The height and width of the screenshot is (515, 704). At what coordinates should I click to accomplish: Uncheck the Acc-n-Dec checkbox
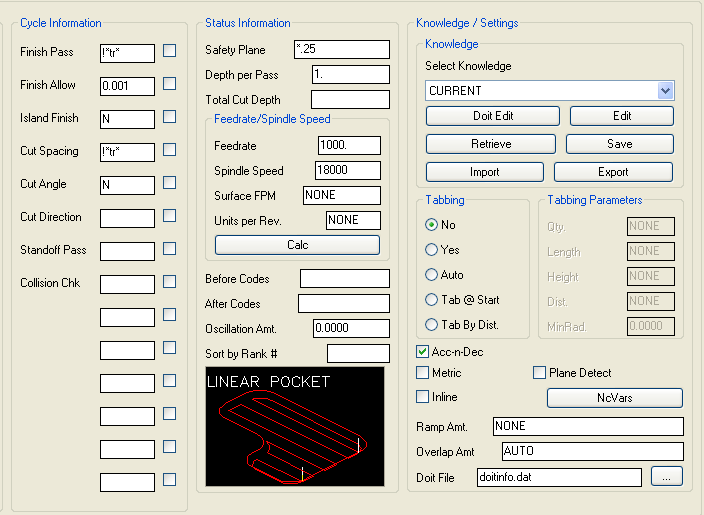pyautogui.click(x=422, y=352)
